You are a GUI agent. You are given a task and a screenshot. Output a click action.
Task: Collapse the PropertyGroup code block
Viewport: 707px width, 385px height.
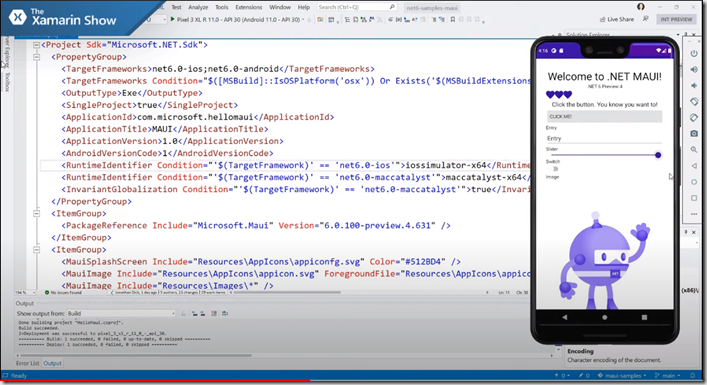point(37,57)
